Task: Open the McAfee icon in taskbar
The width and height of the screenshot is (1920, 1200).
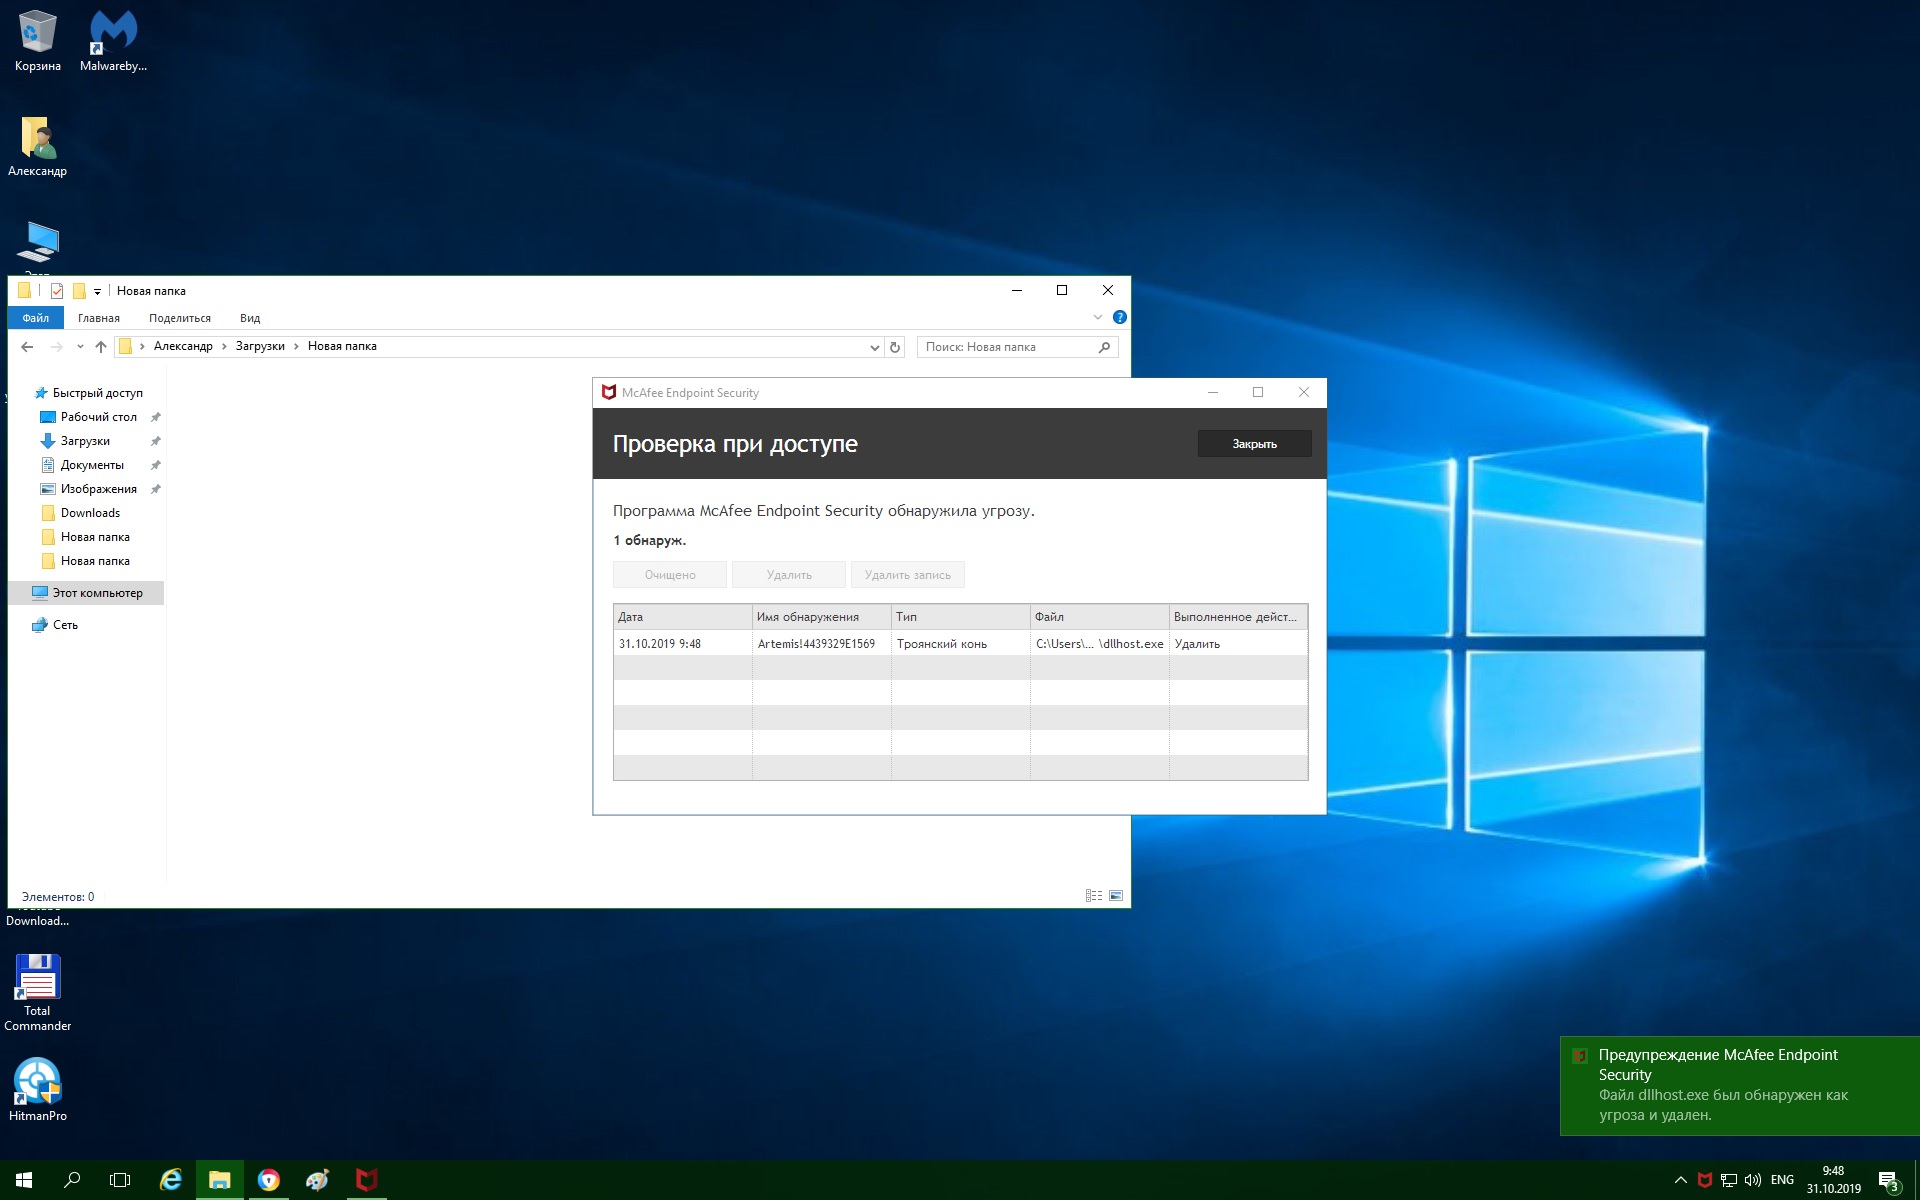Action: pos(366,1180)
